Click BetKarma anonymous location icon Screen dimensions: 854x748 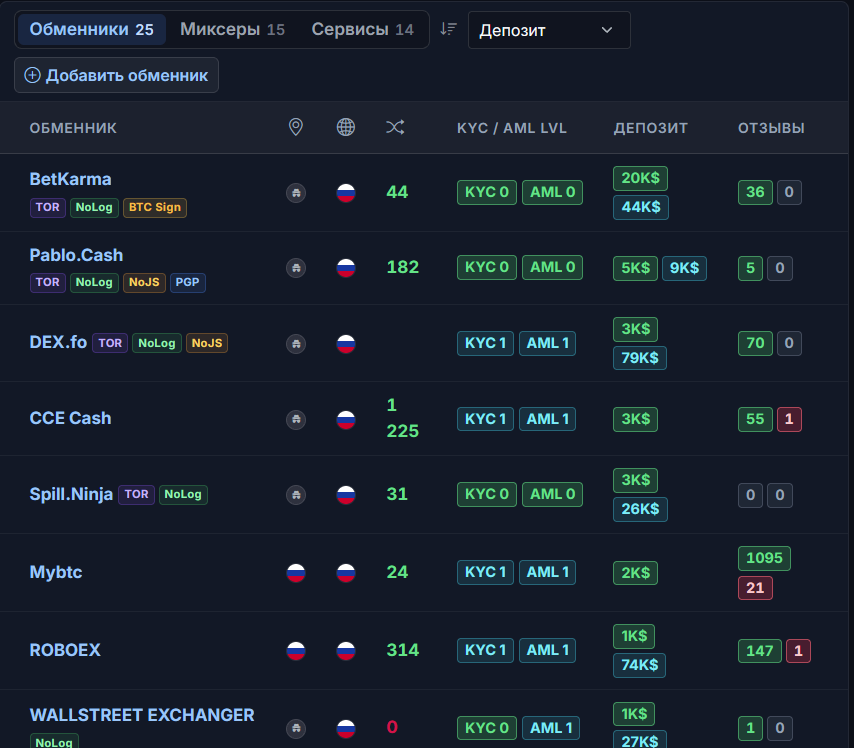[x=296, y=192]
